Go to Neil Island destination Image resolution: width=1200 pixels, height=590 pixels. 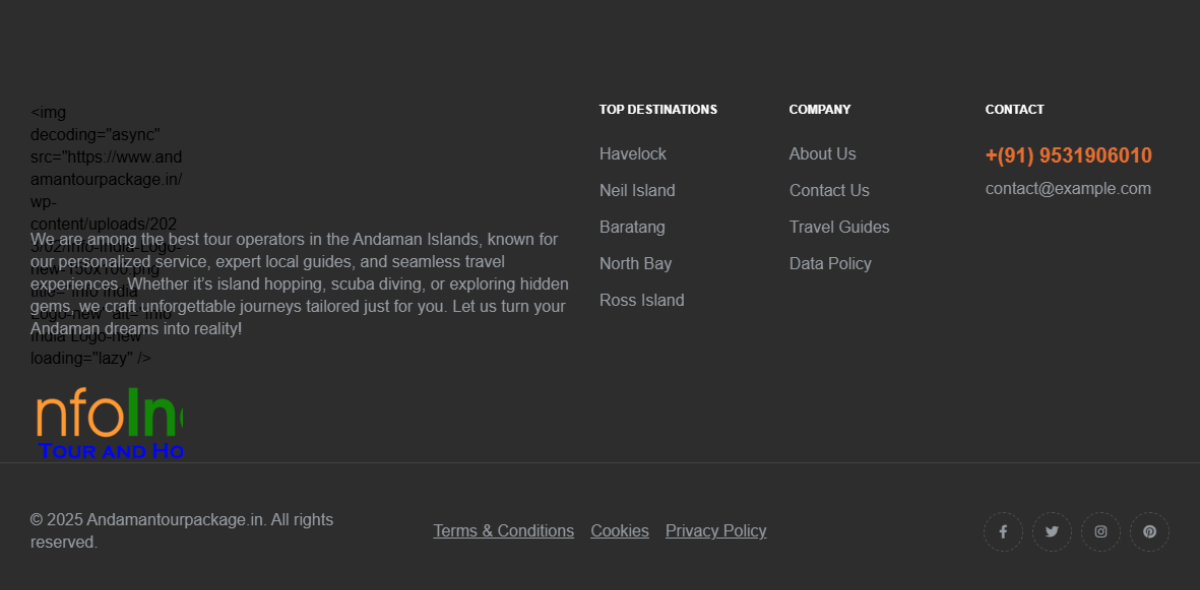[x=637, y=190]
